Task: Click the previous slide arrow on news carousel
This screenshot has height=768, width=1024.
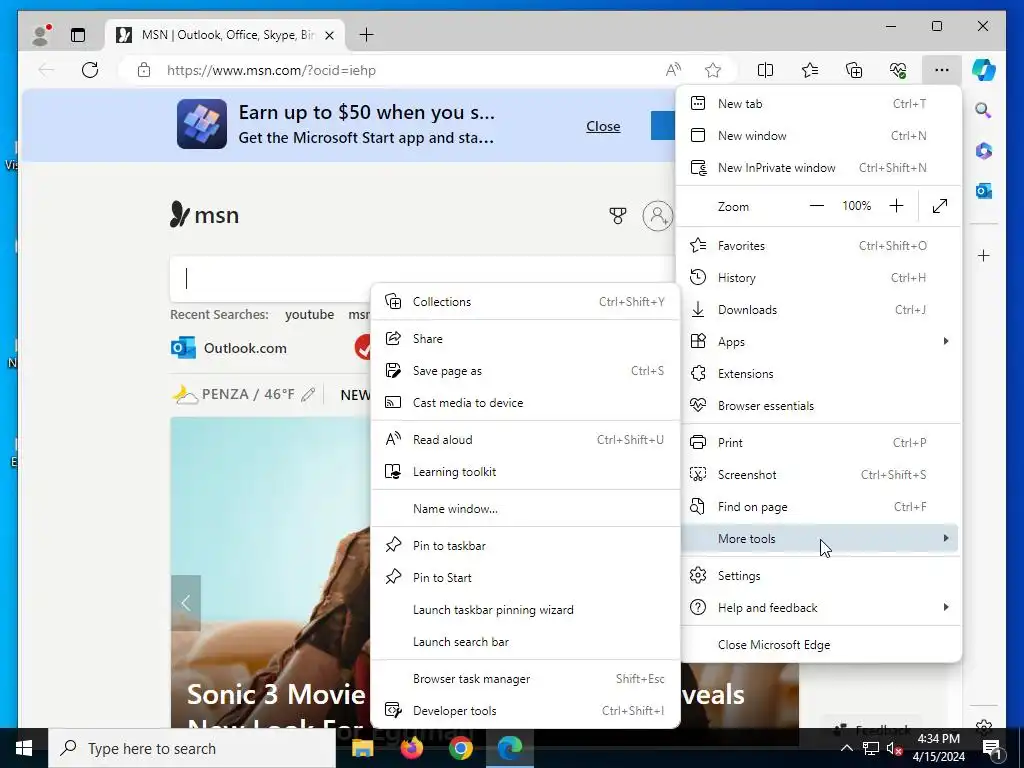Action: click(186, 603)
